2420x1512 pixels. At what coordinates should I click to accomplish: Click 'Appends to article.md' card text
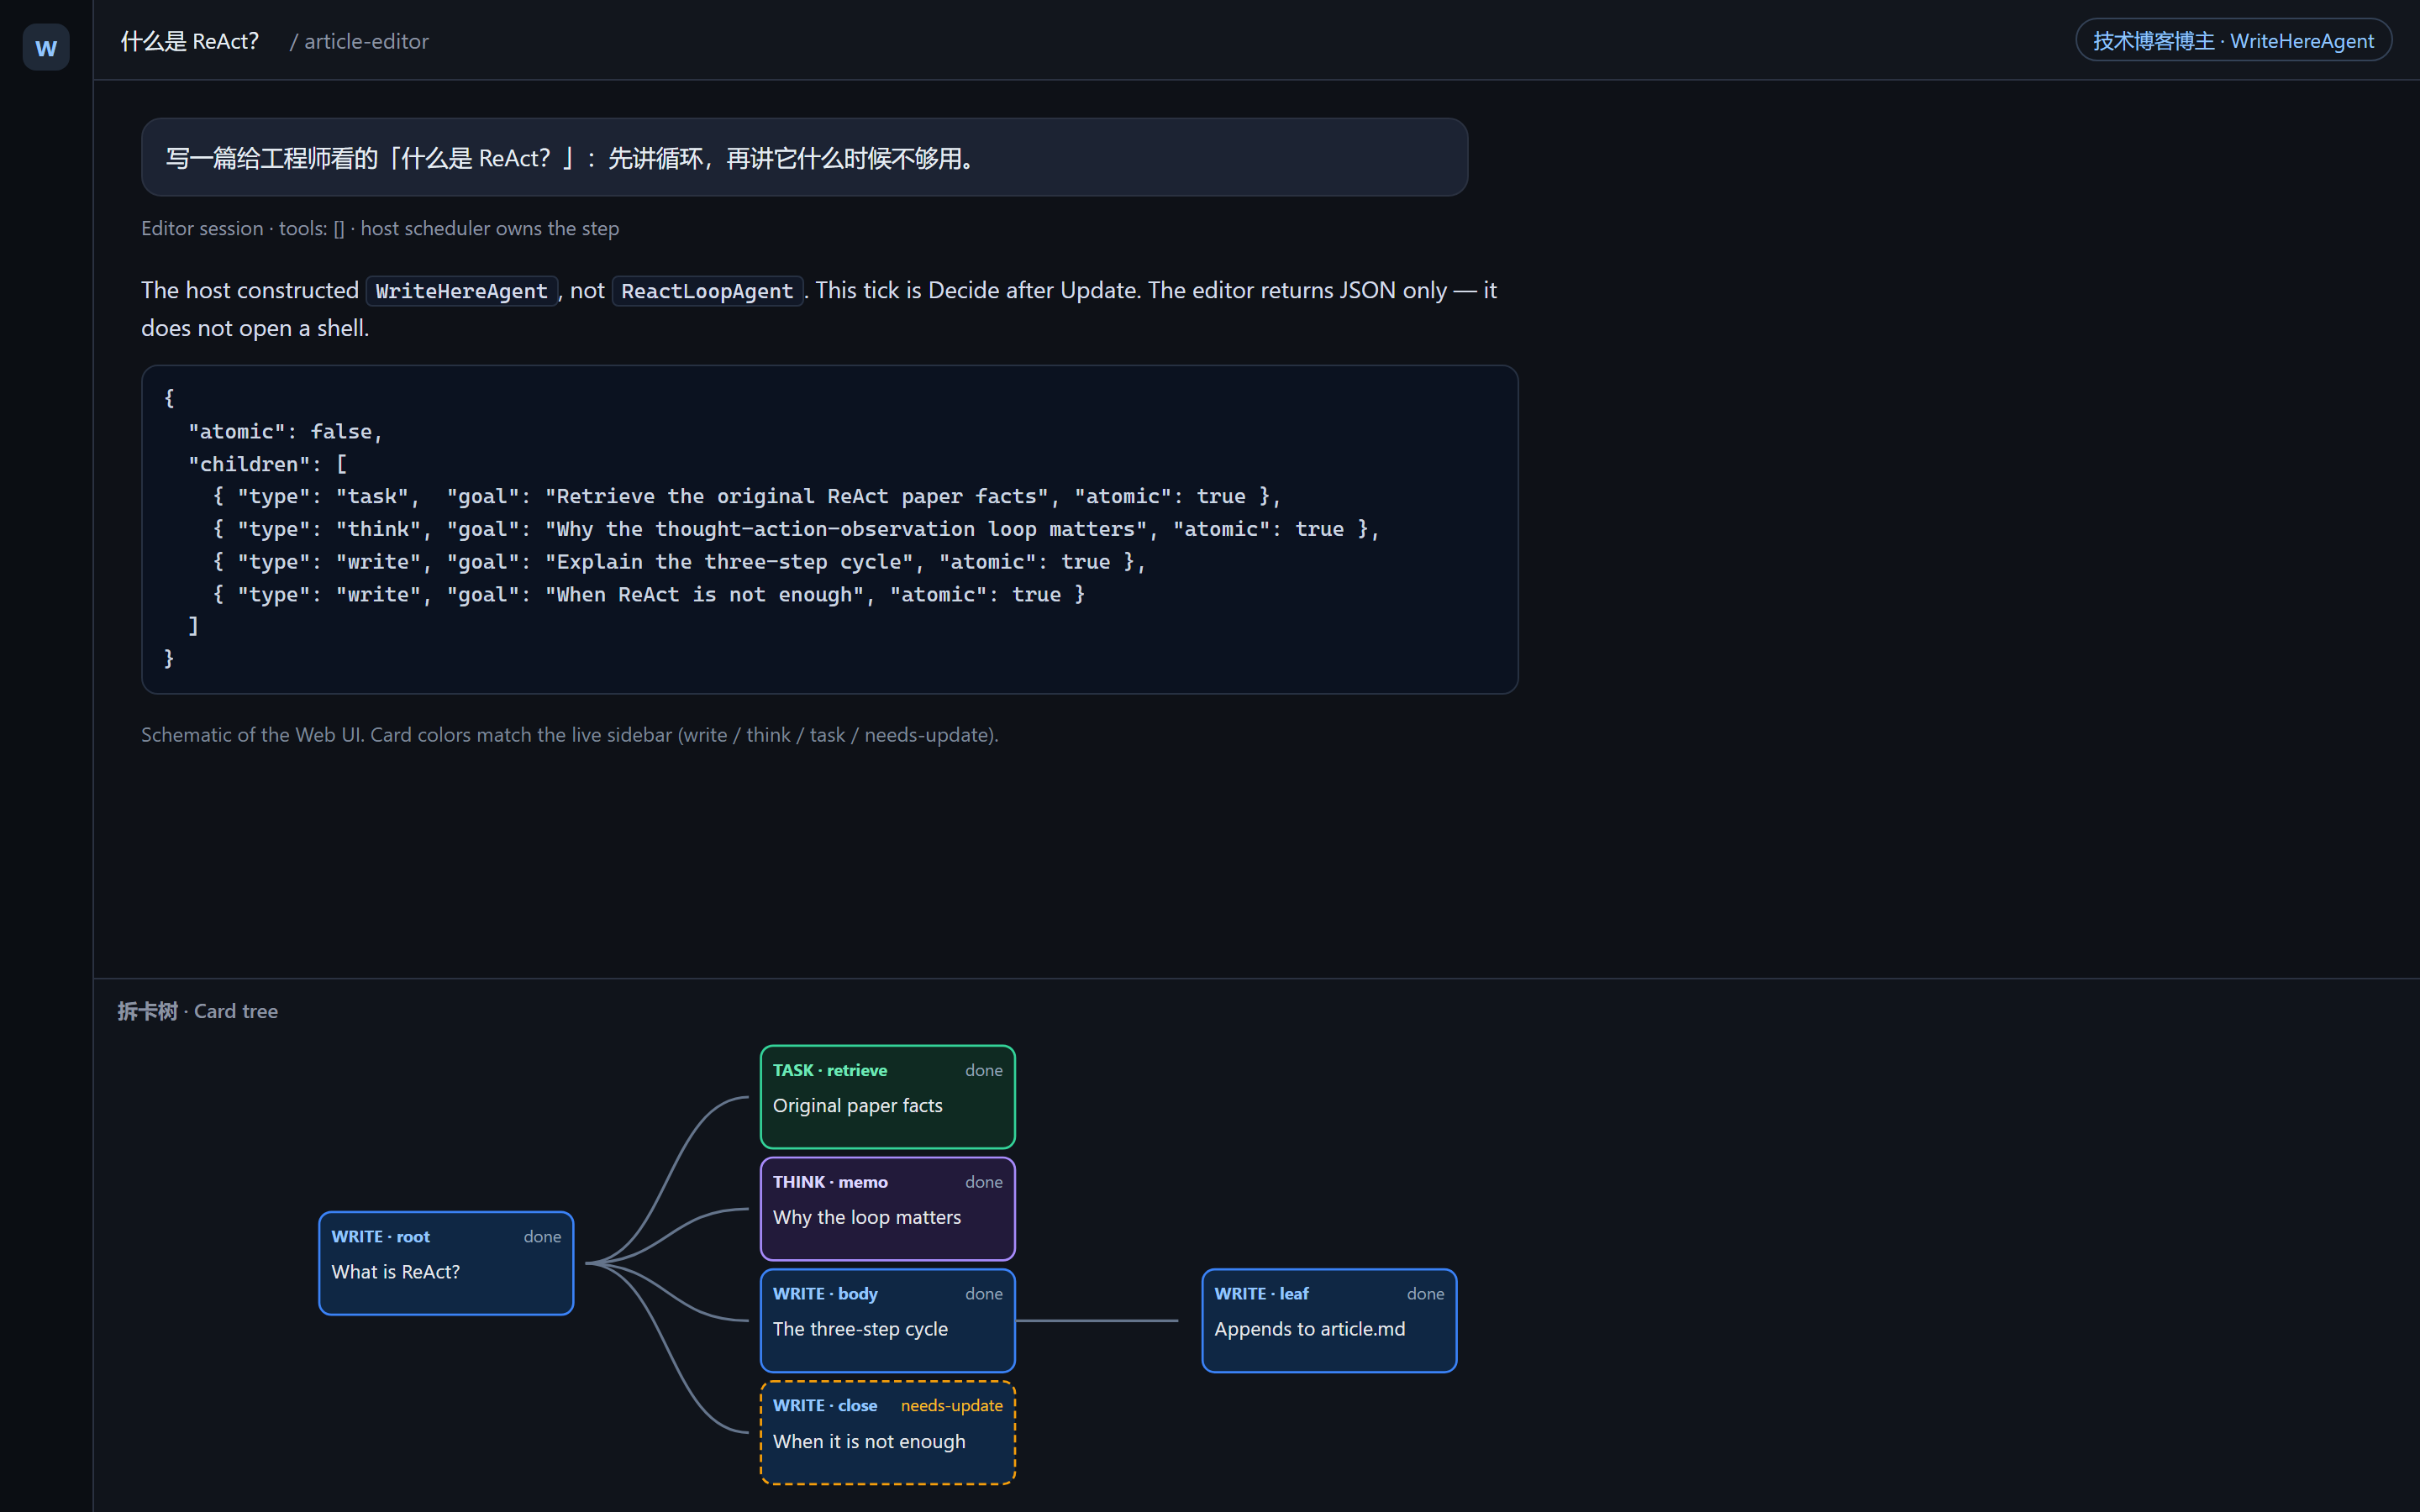(x=1309, y=1329)
